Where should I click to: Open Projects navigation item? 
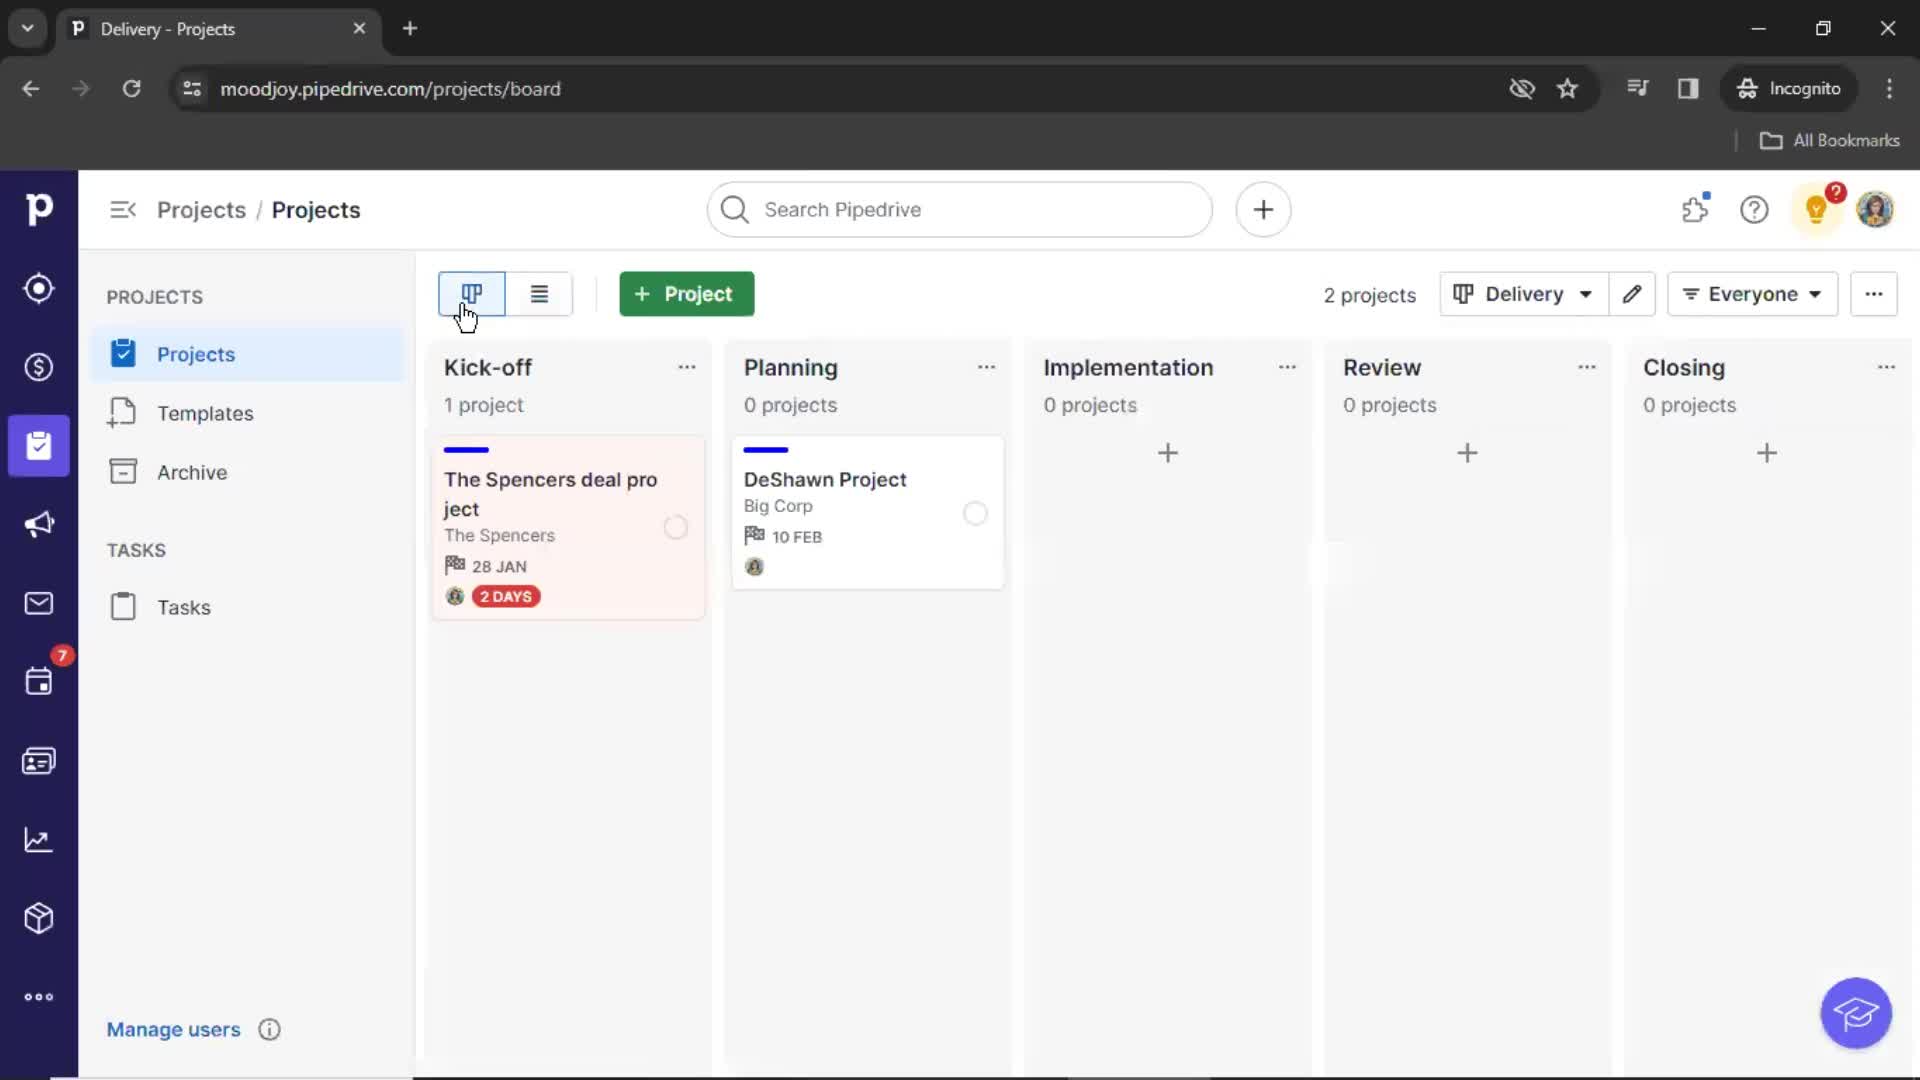(195, 353)
